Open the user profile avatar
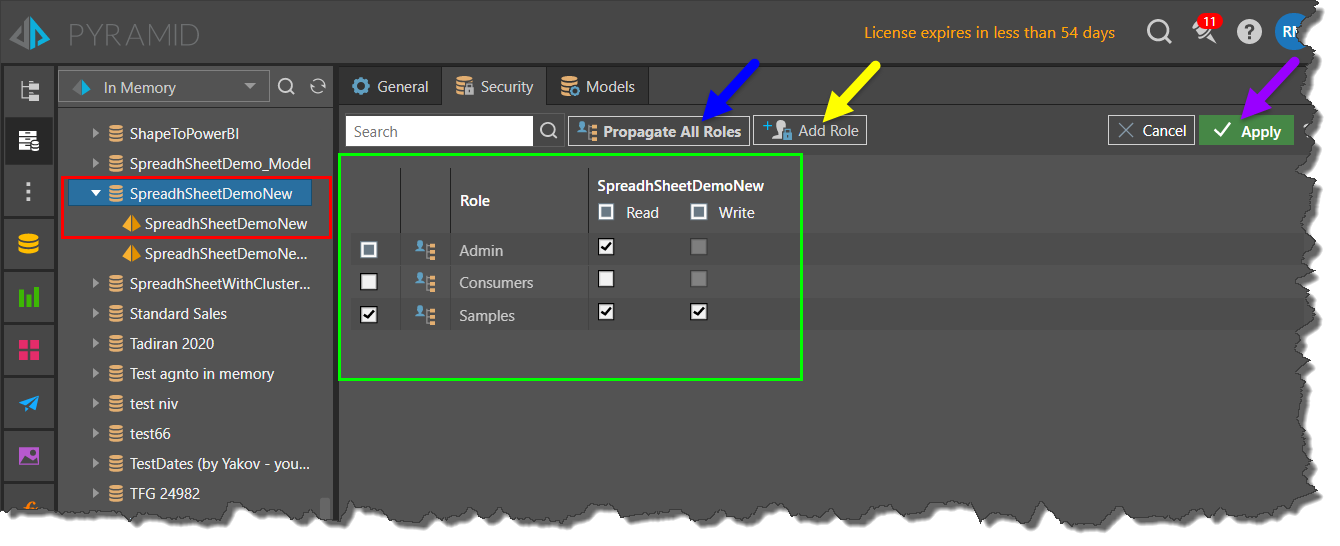The height and width of the screenshot is (546, 1340). [x=1289, y=32]
